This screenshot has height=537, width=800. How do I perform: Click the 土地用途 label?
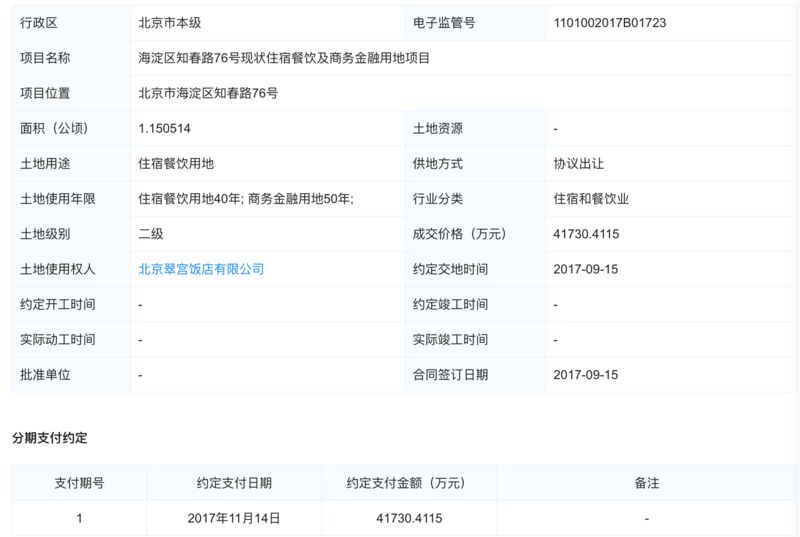click(x=45, y=163)
